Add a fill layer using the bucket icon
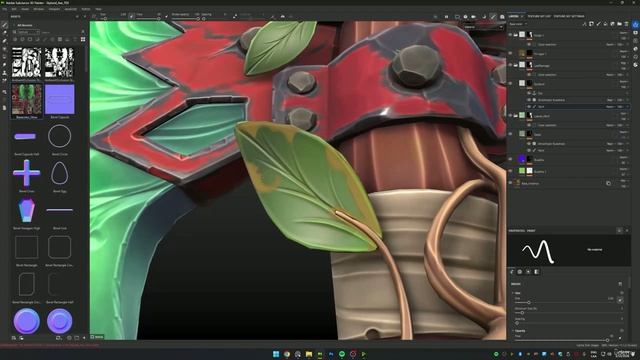Viewport: 640px width, 360px height. pos(605,24)
